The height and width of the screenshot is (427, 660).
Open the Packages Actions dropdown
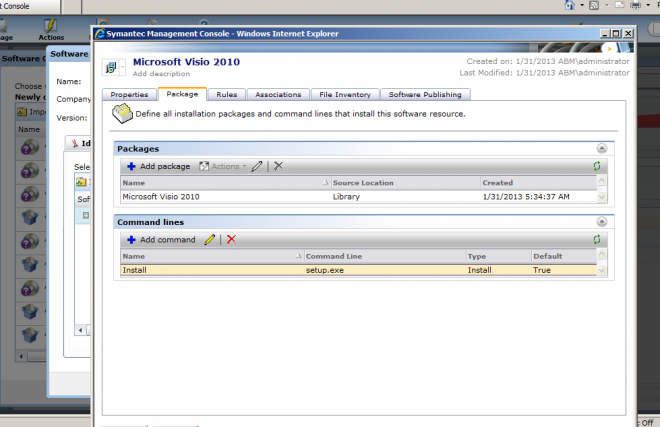(223, 166)
